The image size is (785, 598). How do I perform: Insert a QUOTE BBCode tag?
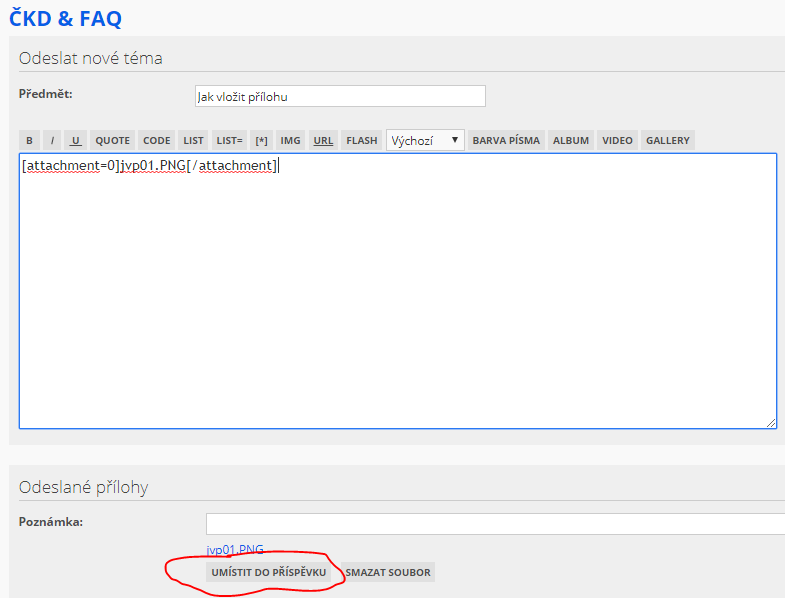[113, 141]
